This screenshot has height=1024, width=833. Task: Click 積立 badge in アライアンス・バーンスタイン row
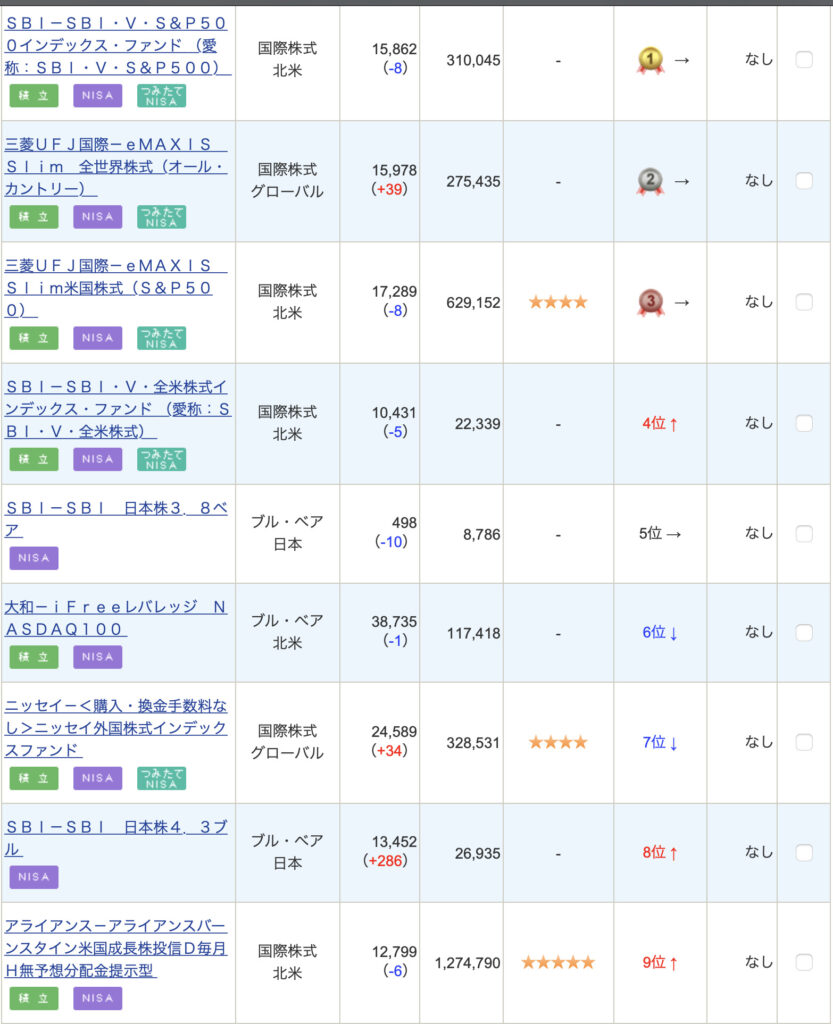coord(34,999)
